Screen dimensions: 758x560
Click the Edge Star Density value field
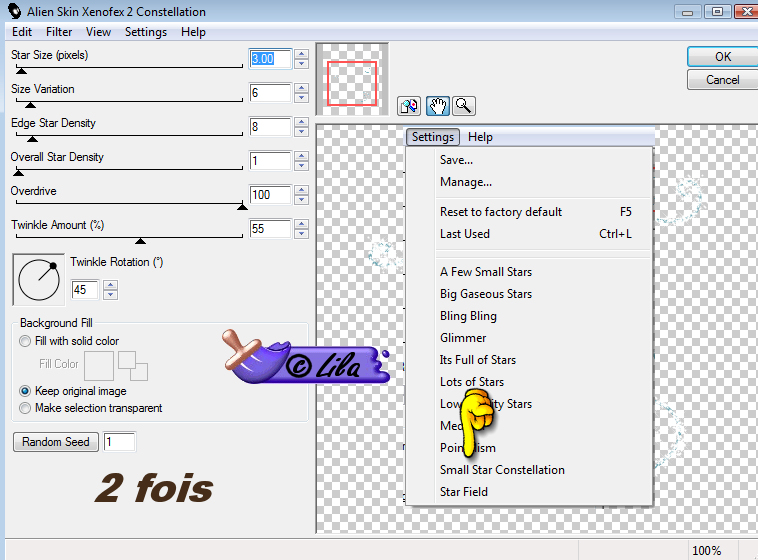click(x=270, y=127)
